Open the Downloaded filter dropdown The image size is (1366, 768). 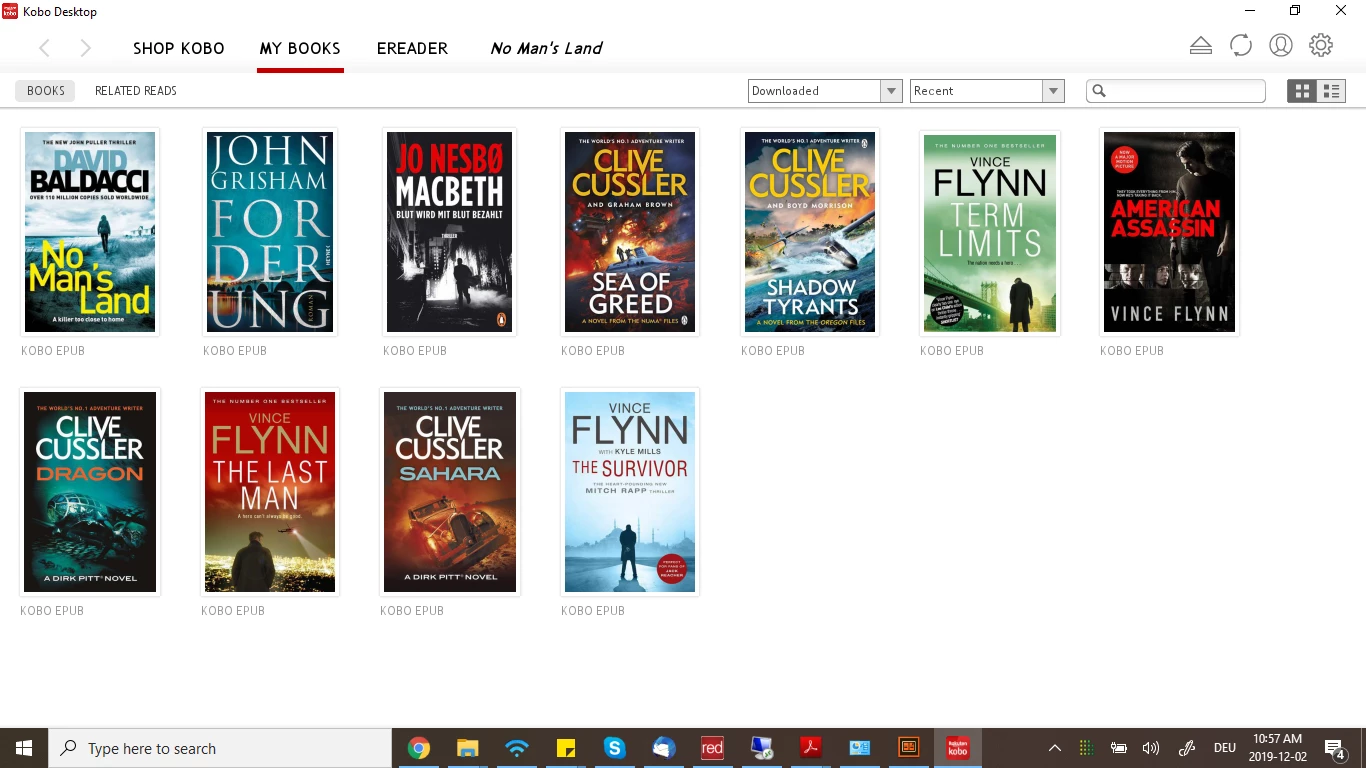coord(825,91)
